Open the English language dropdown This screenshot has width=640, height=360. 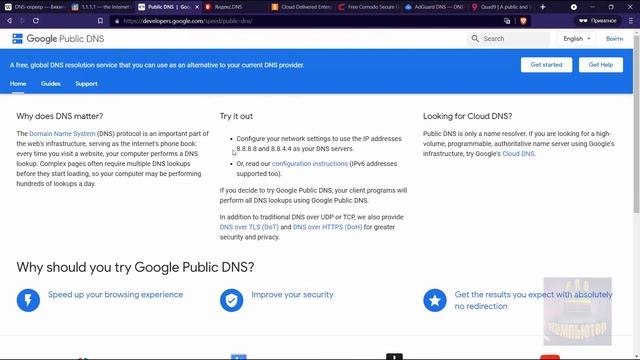576,39
